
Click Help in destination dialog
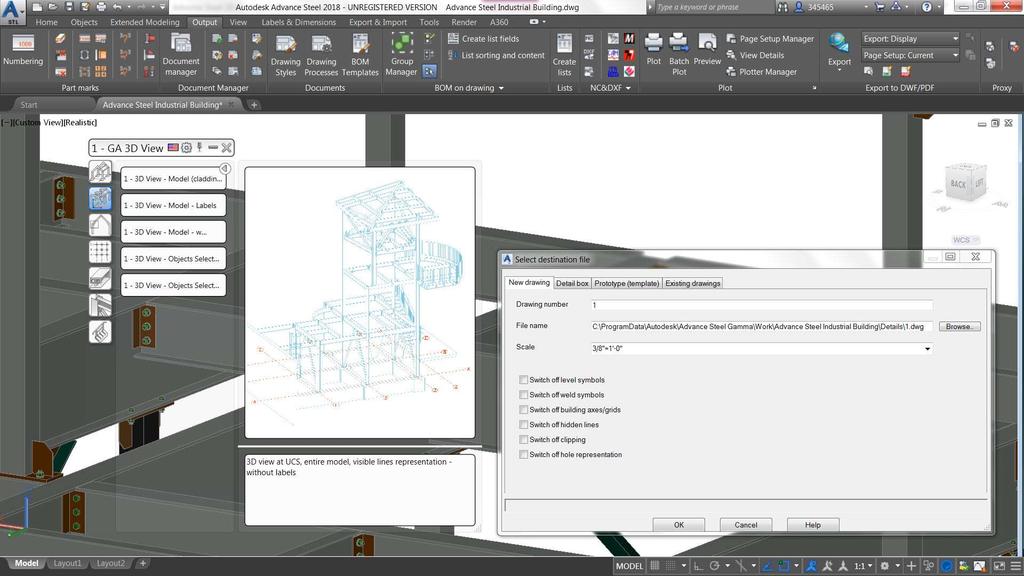coord(812,525)
